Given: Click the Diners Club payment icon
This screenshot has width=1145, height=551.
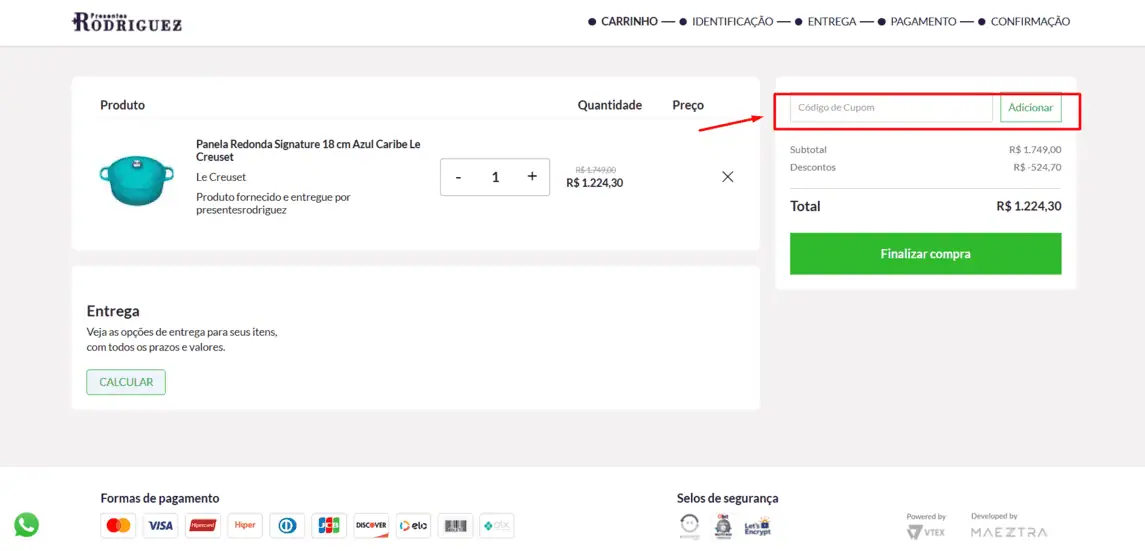Looking at the screenshot, I should point(287,525).
